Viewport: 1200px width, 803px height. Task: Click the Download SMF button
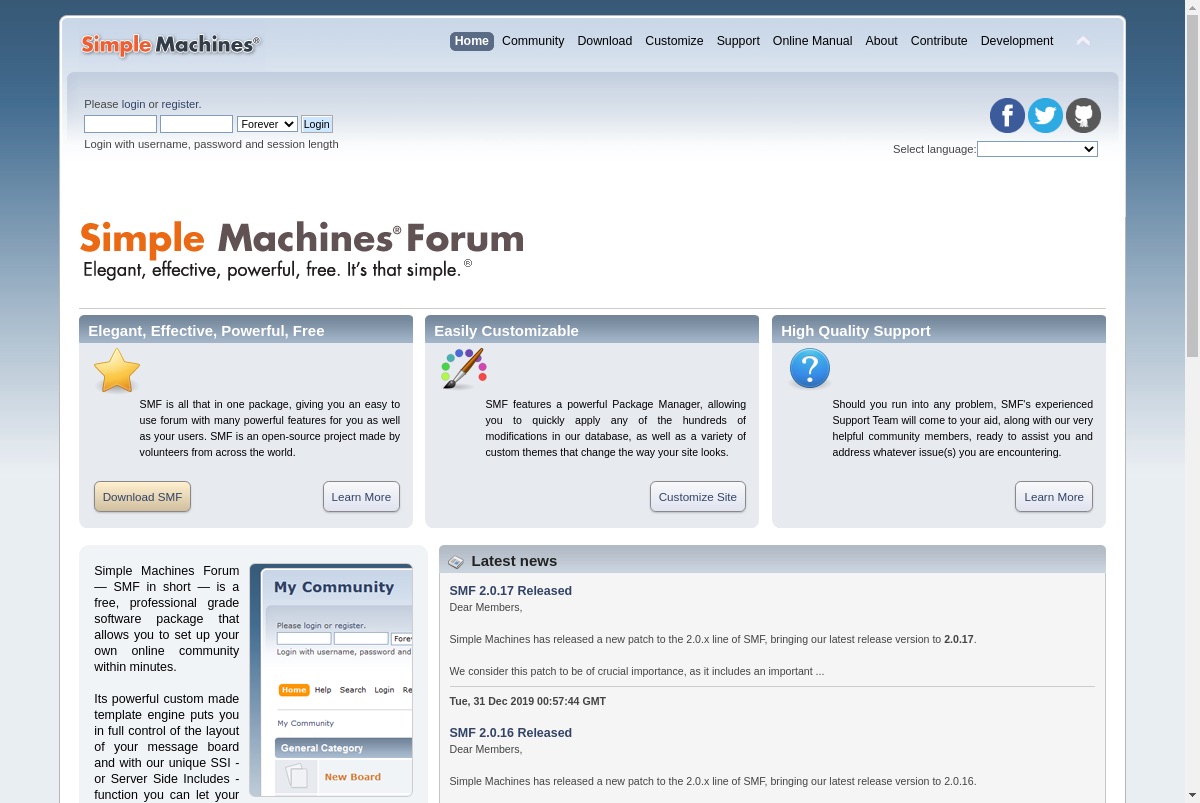pyautogui.click(x=142, y=497)
